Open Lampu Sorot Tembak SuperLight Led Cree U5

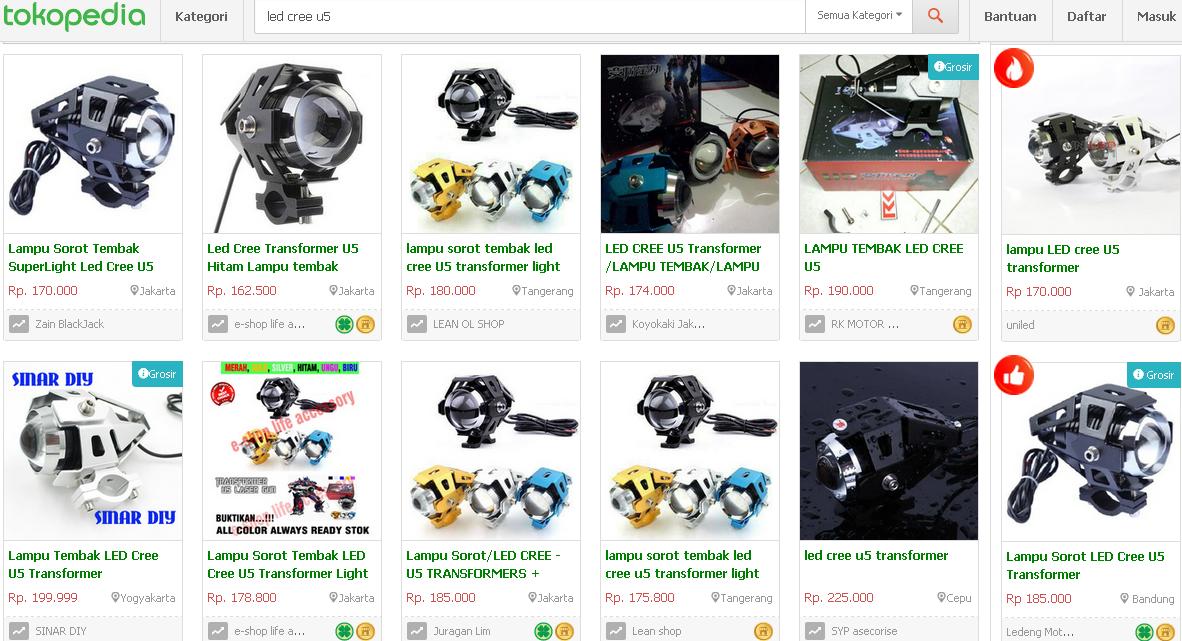pyautogui.click(x=81, y=257)
